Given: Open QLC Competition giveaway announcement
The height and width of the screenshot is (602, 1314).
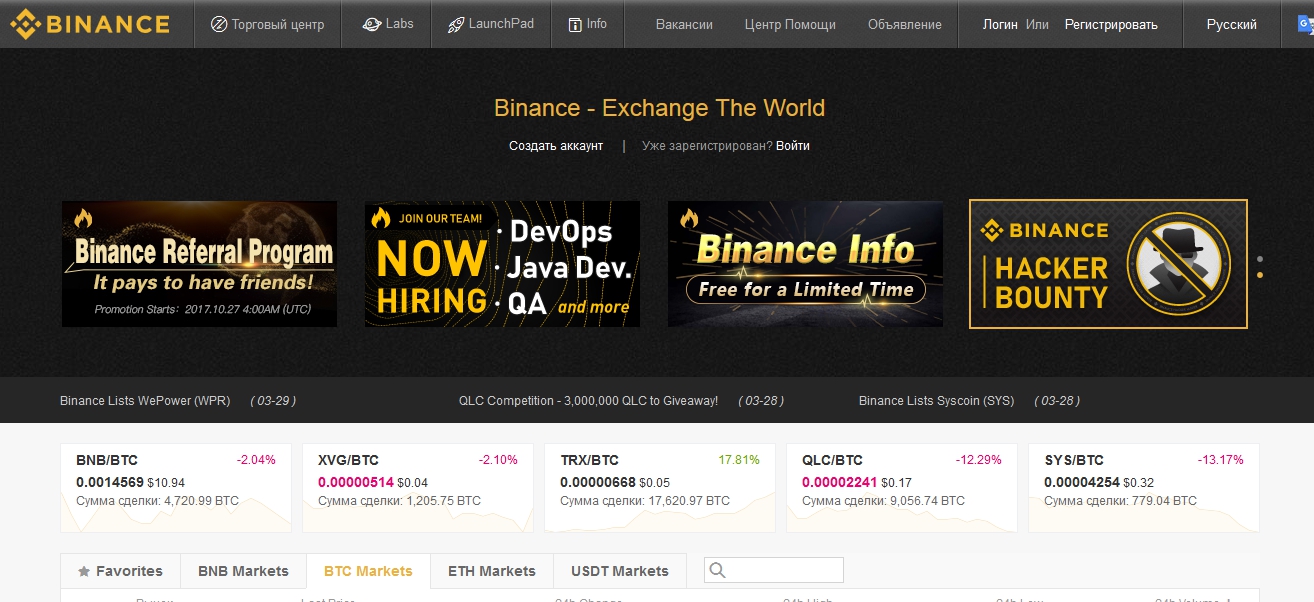Looking at the screenshot, I should click(x=588, y=401).
